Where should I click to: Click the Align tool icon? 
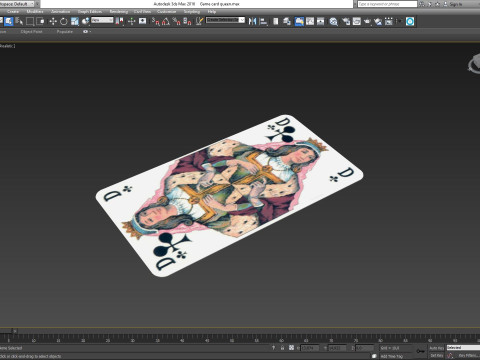(x=263, y=21)
